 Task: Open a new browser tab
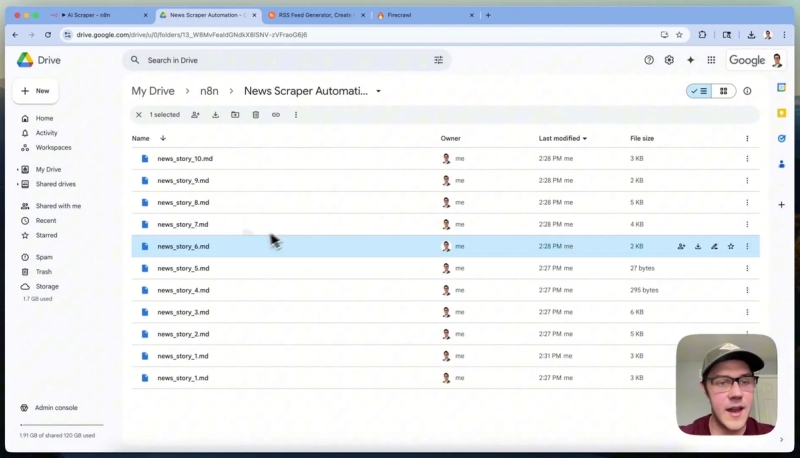pos(488,15)
